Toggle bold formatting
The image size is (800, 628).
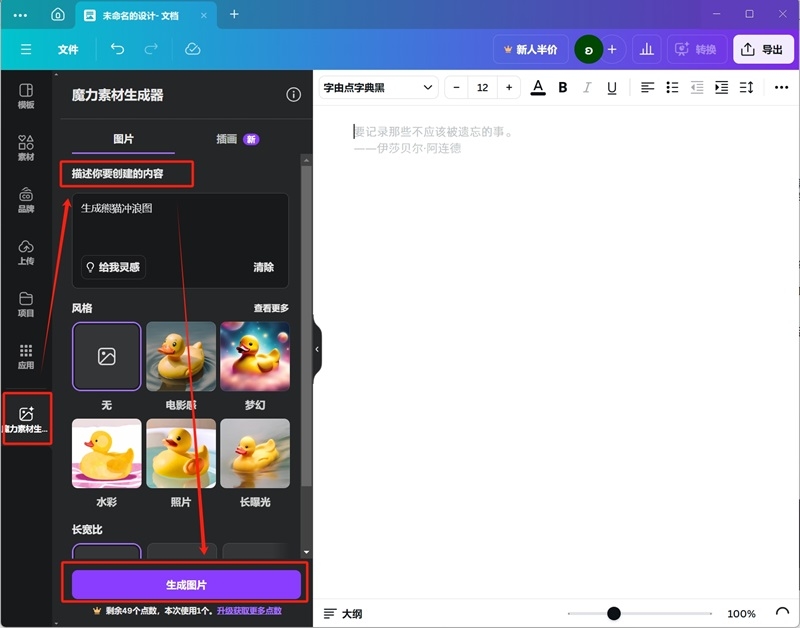[x=562, y=87]
